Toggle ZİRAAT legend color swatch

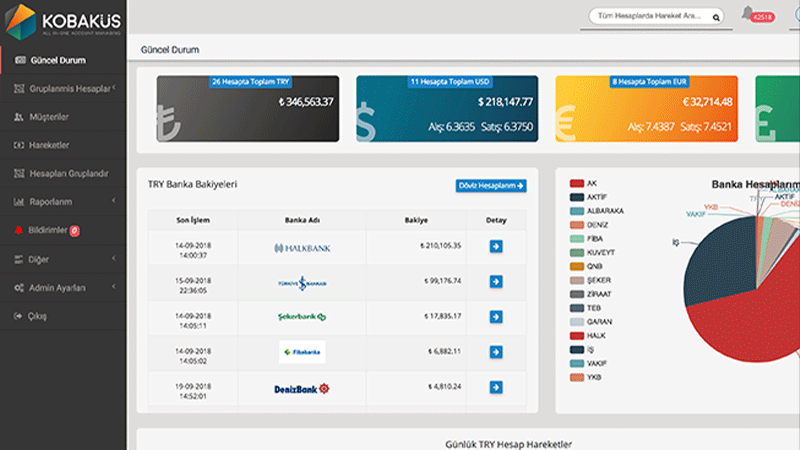click(577, 294)
